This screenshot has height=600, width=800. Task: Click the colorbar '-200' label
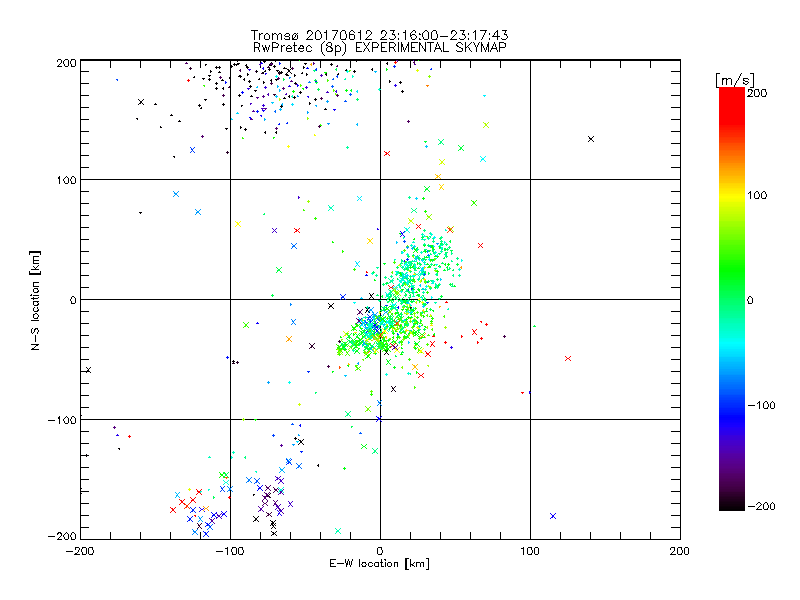[761, 507]
